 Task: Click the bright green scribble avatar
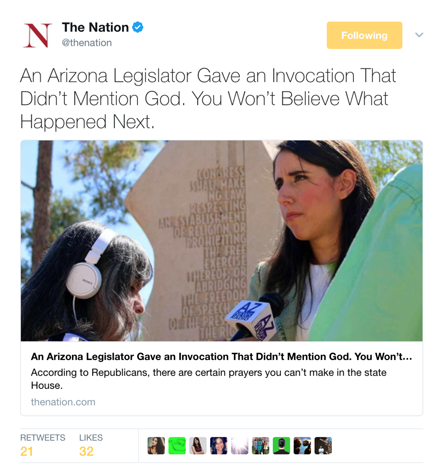click(x=177, y=446)
